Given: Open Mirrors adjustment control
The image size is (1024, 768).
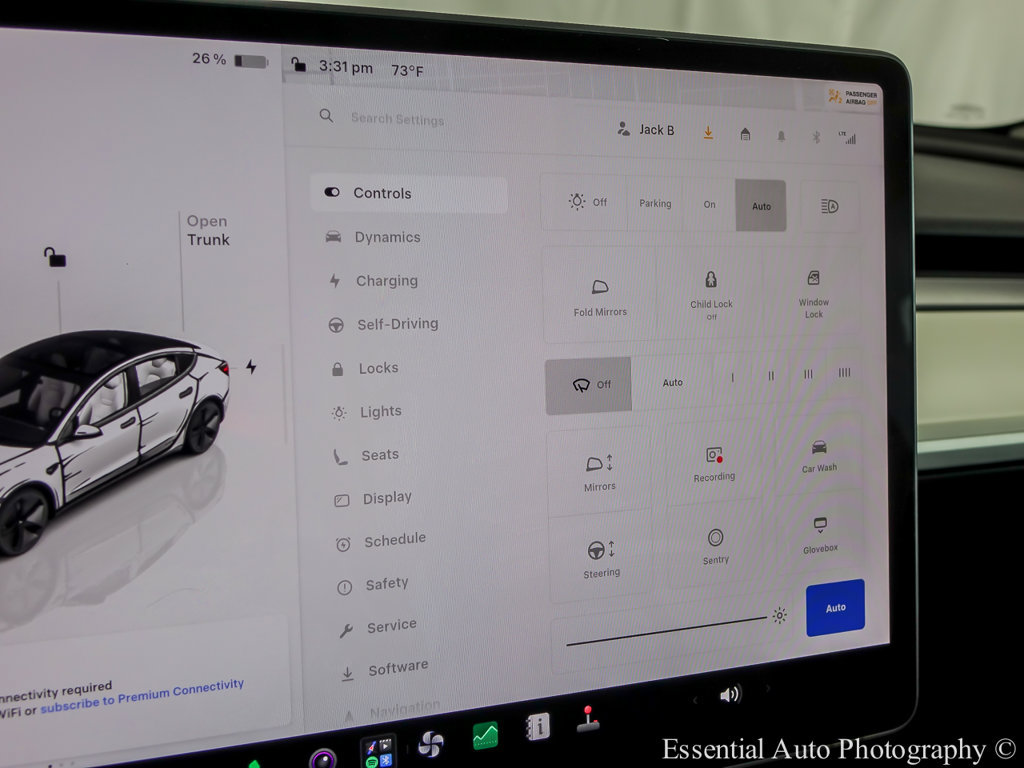Looking at the screenshot, I should pos(600,472).
